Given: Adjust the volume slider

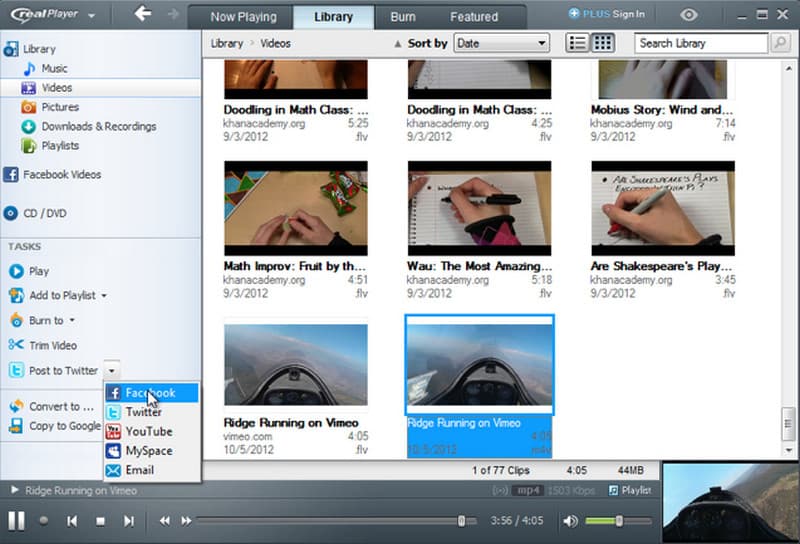Looking at the screenshot, I should [x=618, y=521].
